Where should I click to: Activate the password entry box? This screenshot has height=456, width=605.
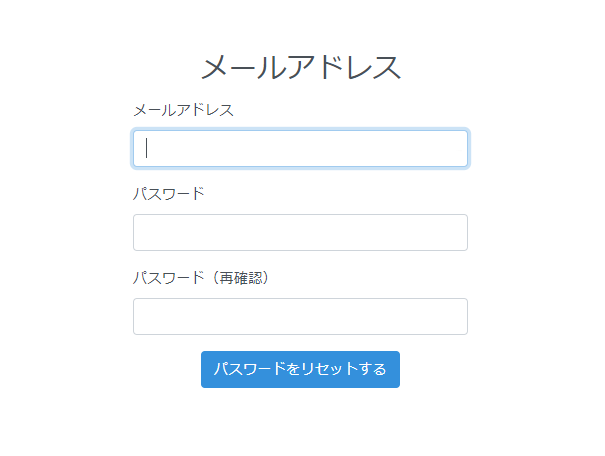pyautogui.click(x=300, y=232)
